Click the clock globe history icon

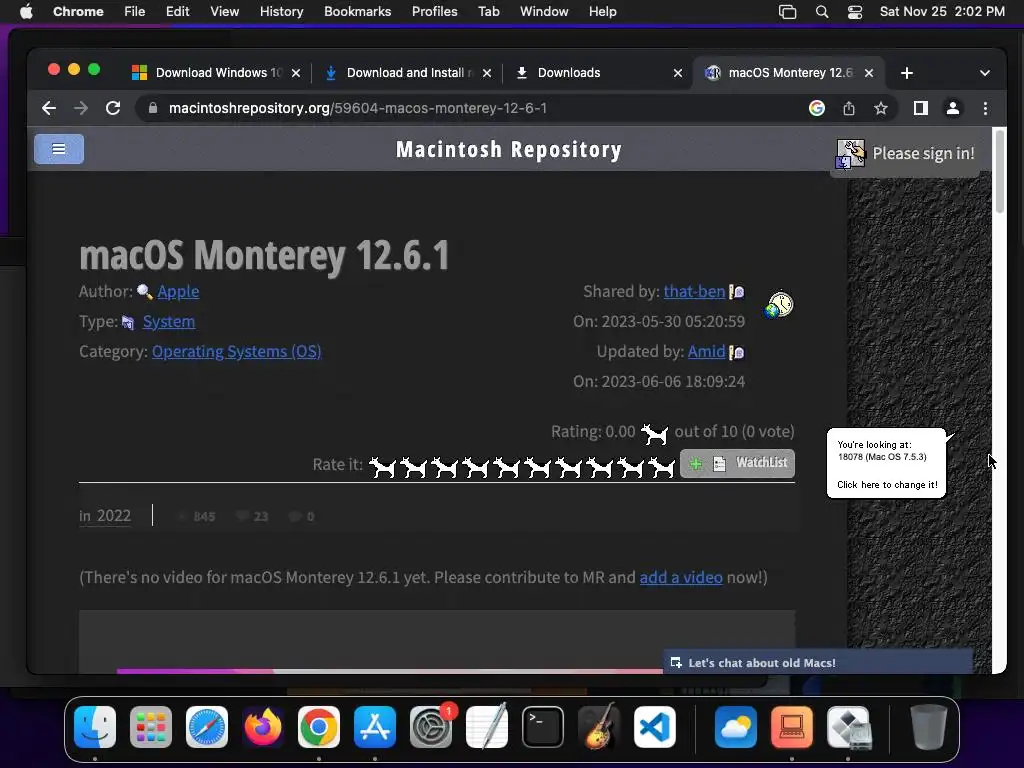779,304
